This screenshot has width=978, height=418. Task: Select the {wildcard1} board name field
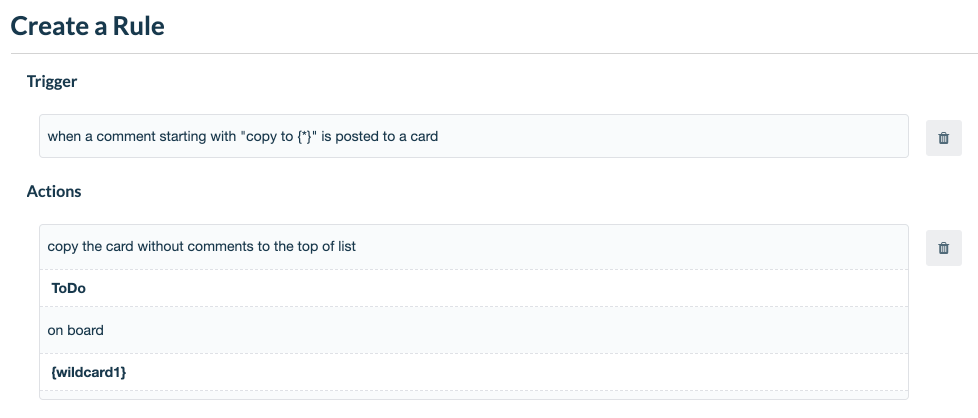[474, 372]
